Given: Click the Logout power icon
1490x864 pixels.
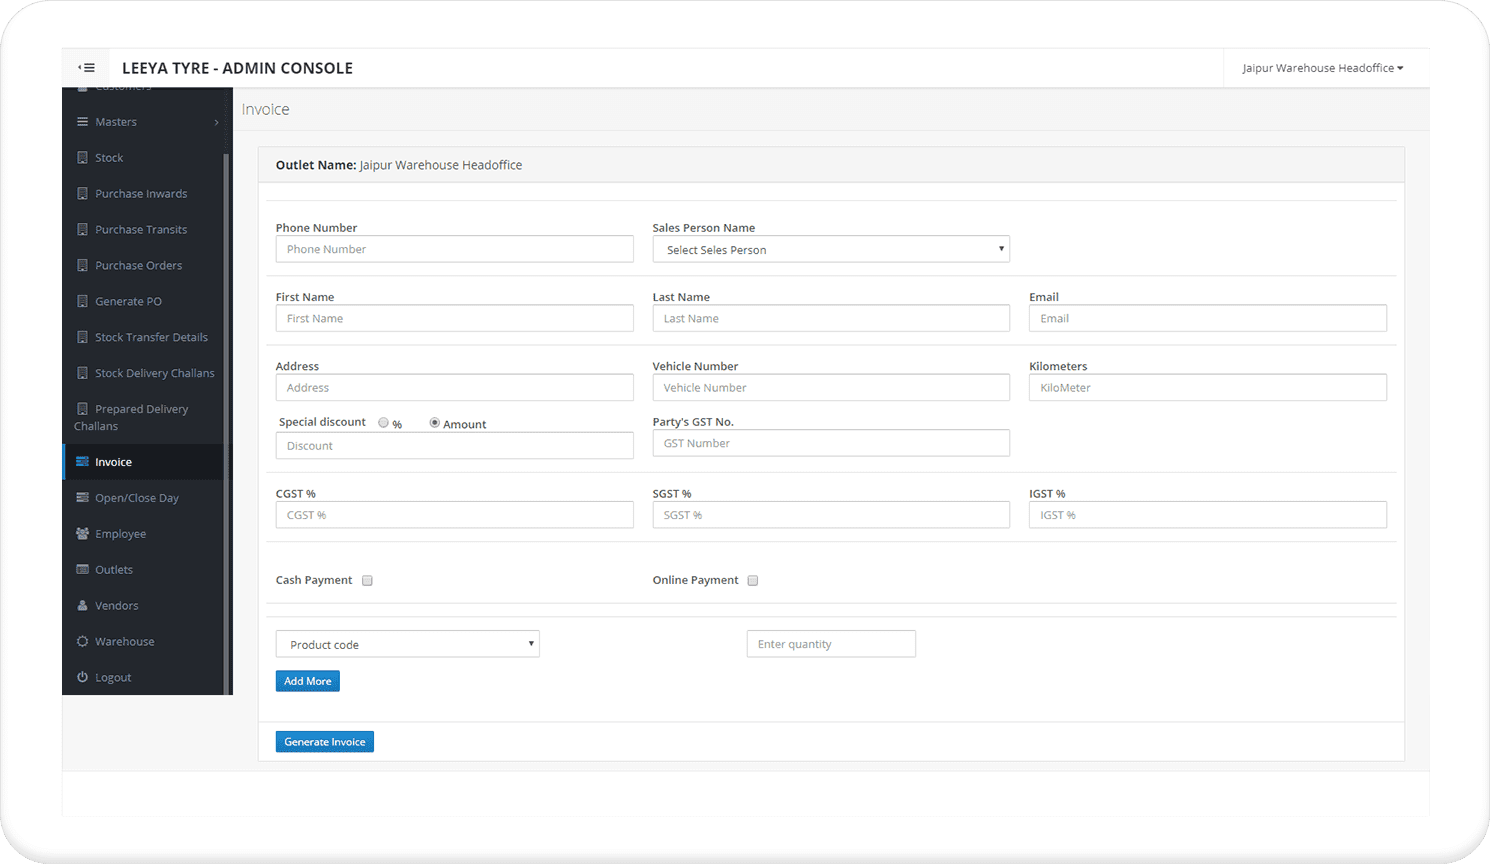Looking at the screenshot, I should (82, 678).
